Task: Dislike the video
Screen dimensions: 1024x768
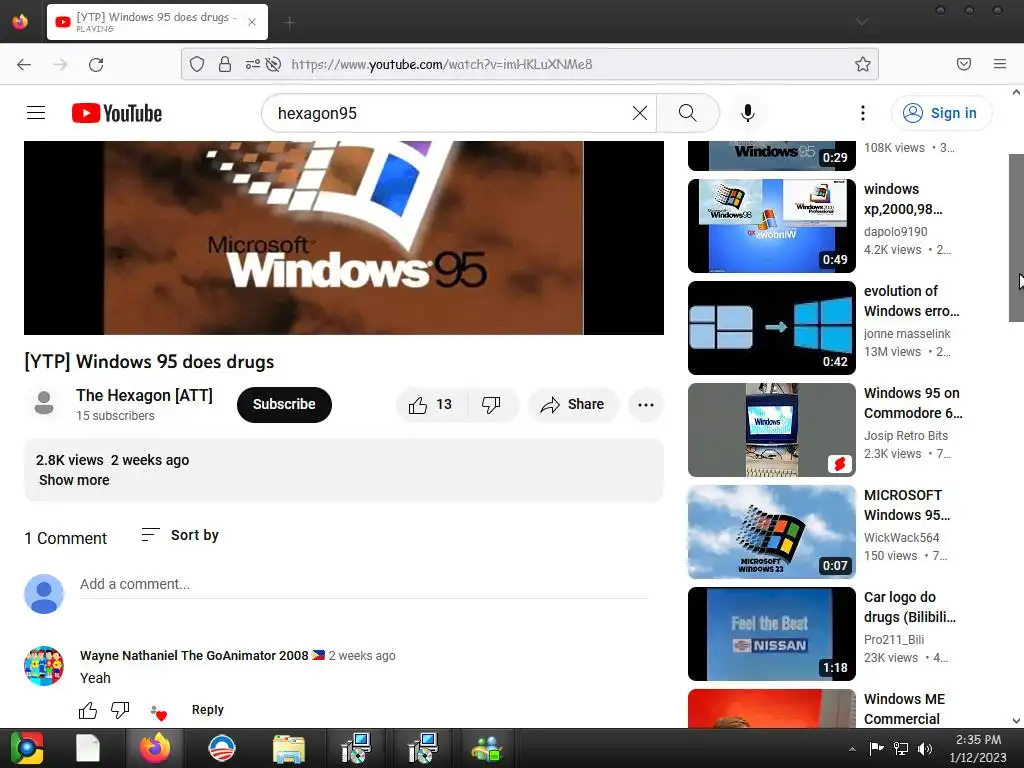Action: click(x=492, y=405)
